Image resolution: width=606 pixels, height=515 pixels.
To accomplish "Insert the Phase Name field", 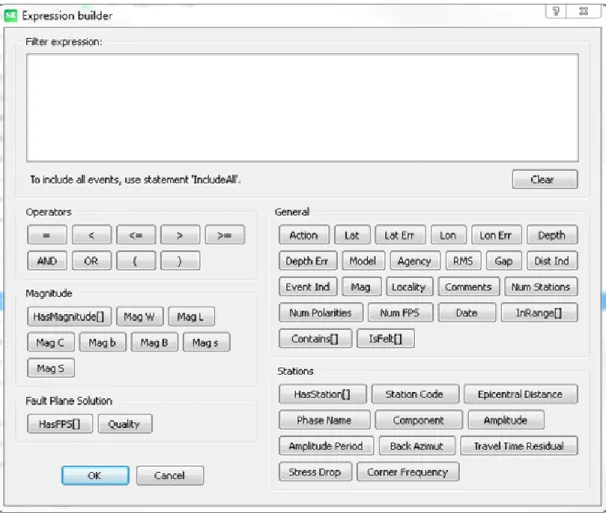I will pos(324,420).
